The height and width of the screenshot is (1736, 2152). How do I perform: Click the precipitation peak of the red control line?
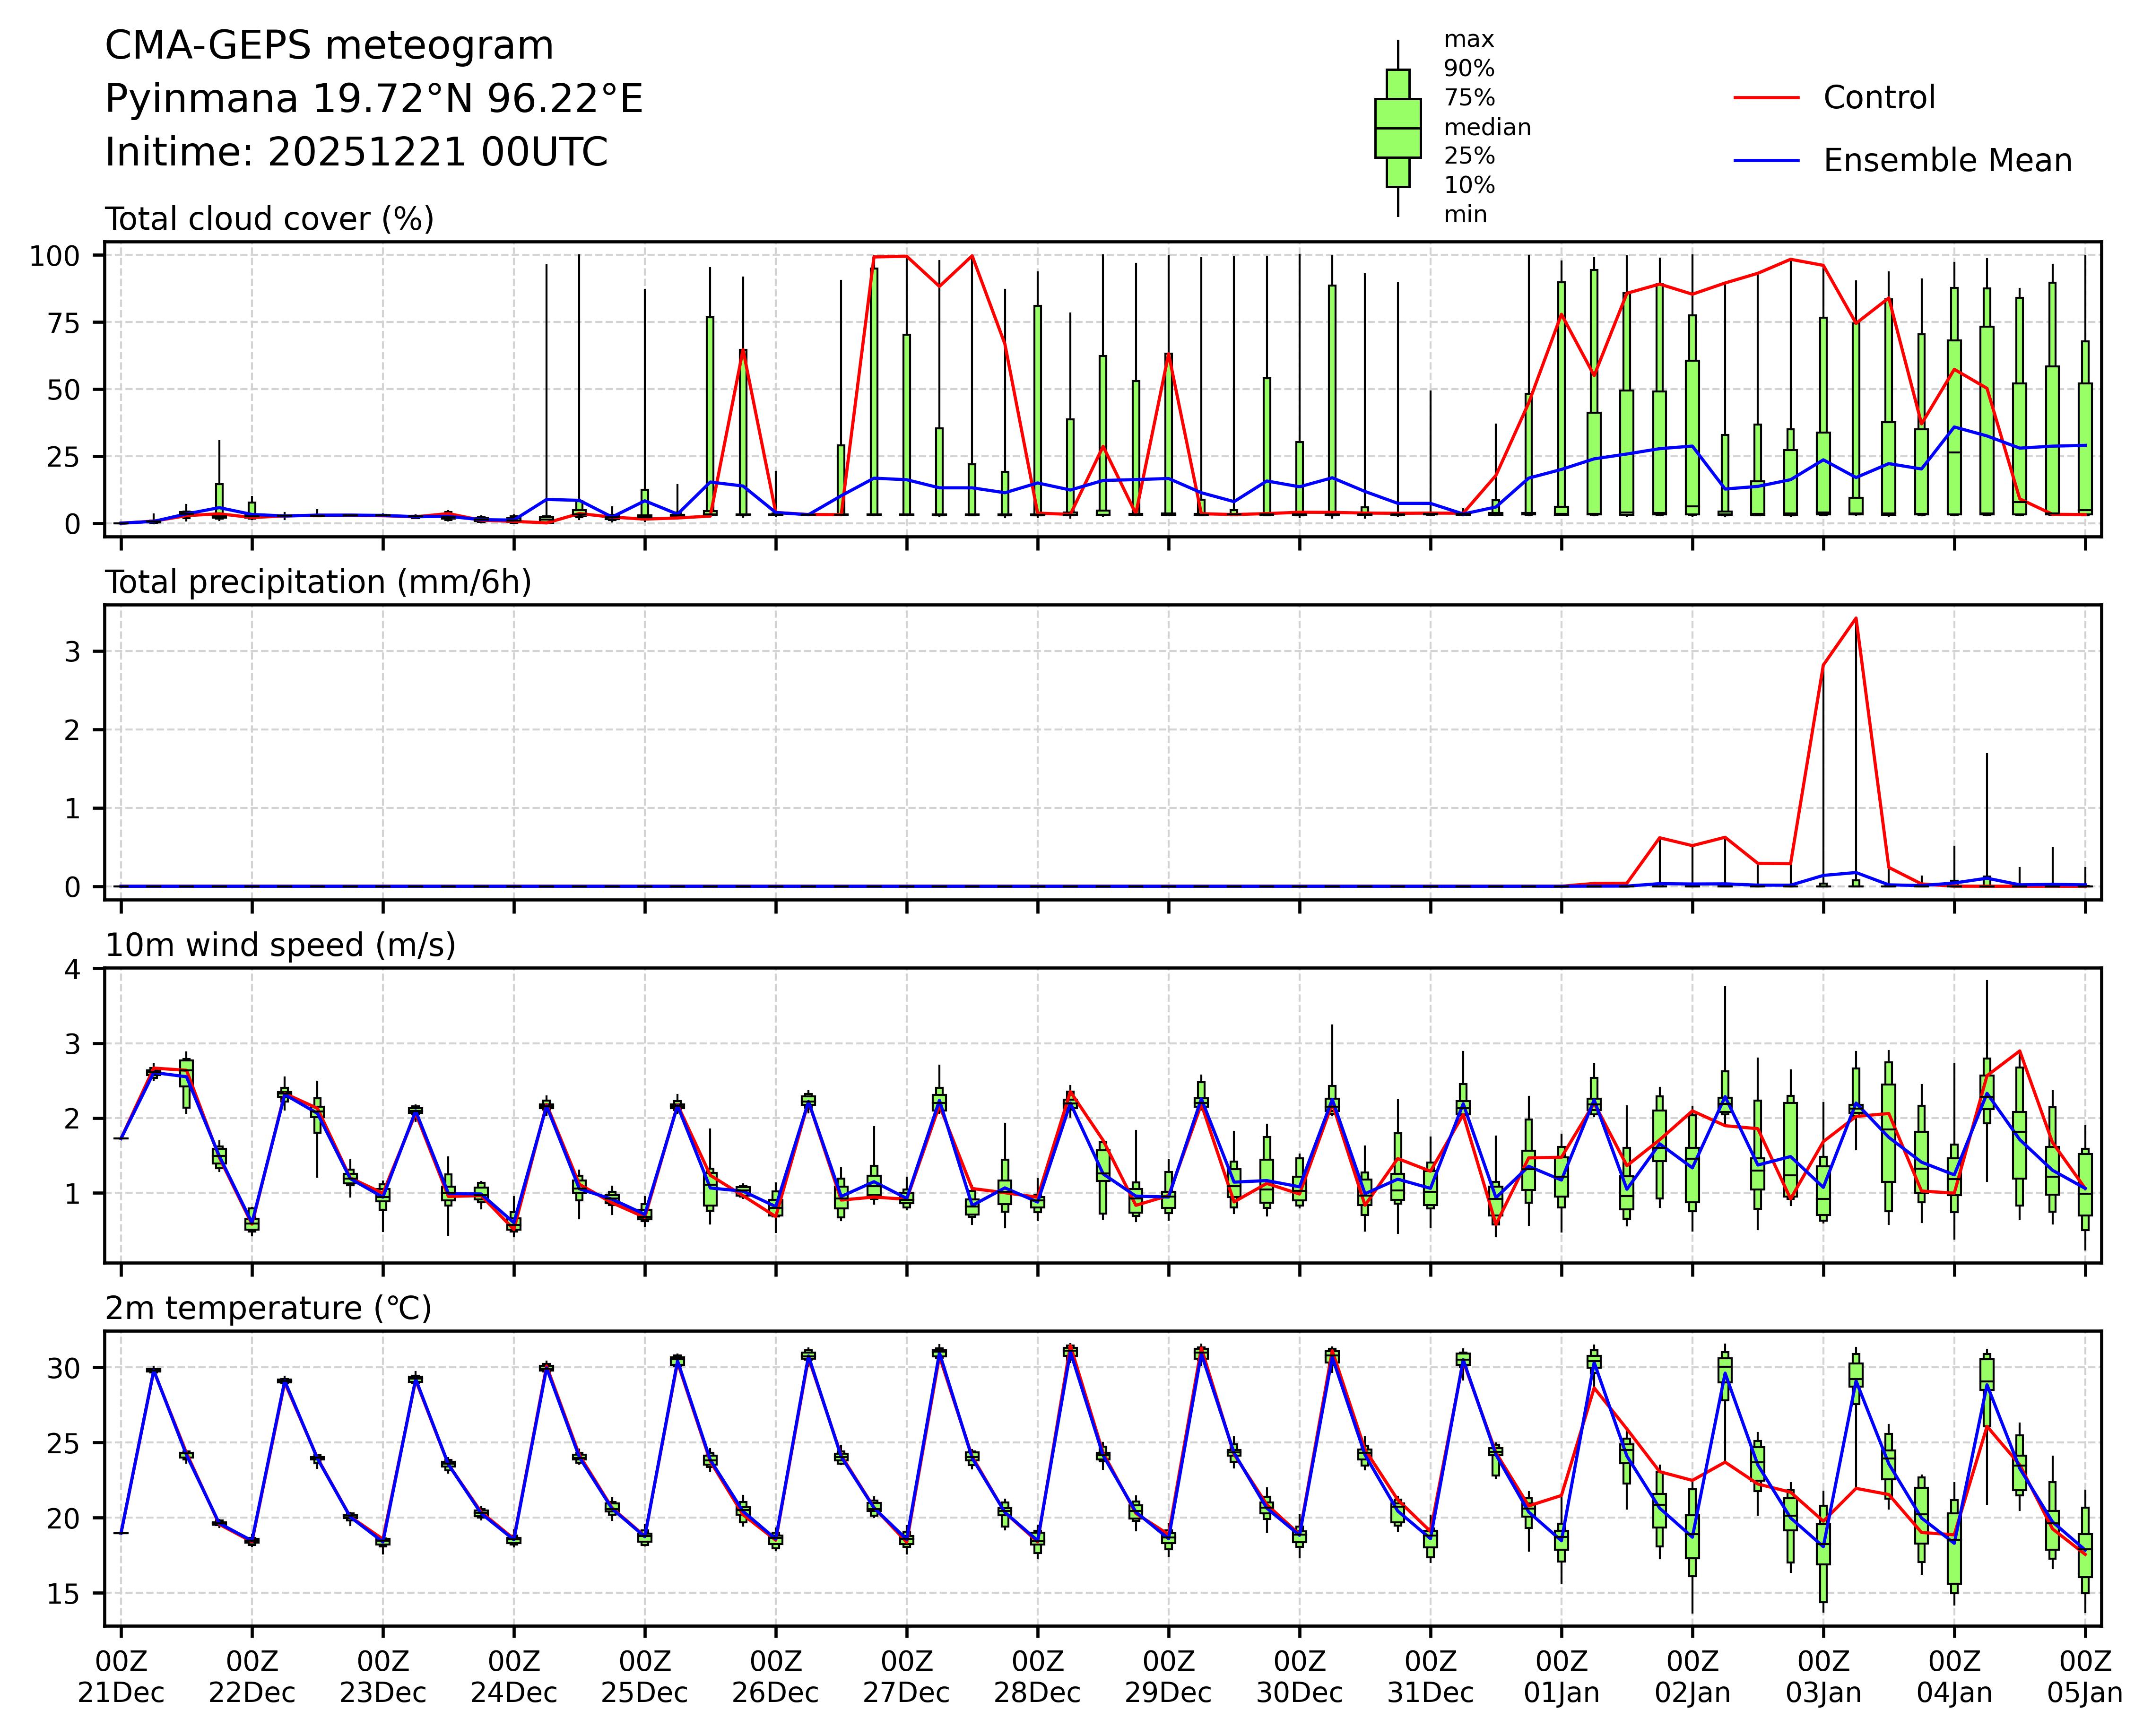click(x=1856, y=618)
